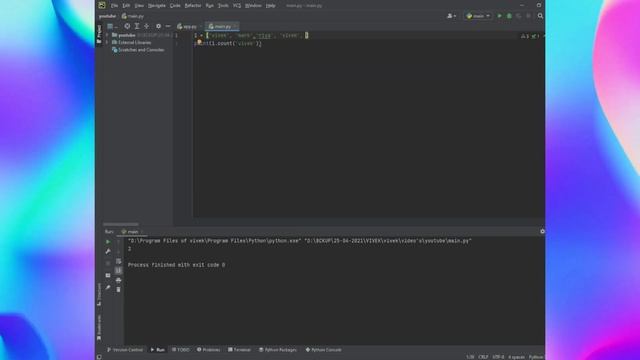Toggle the Structure side tool window

point(99,294)
